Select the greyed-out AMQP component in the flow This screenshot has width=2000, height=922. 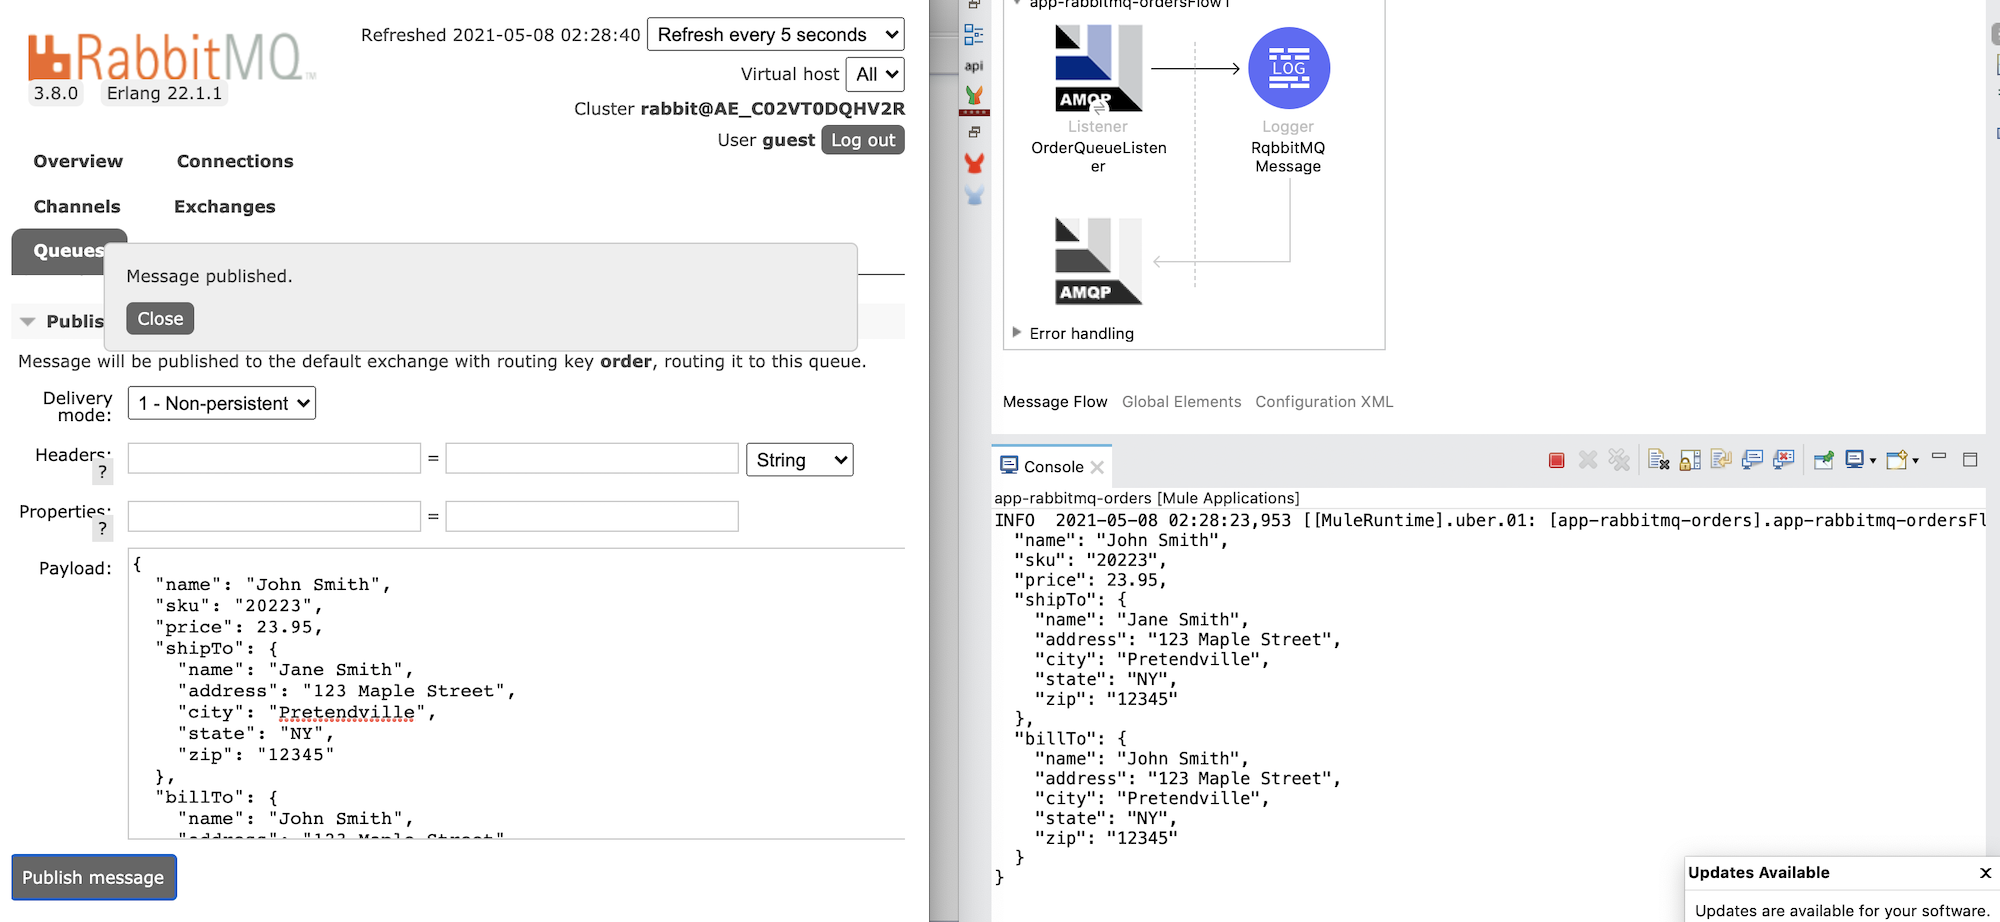point(1098,261)
